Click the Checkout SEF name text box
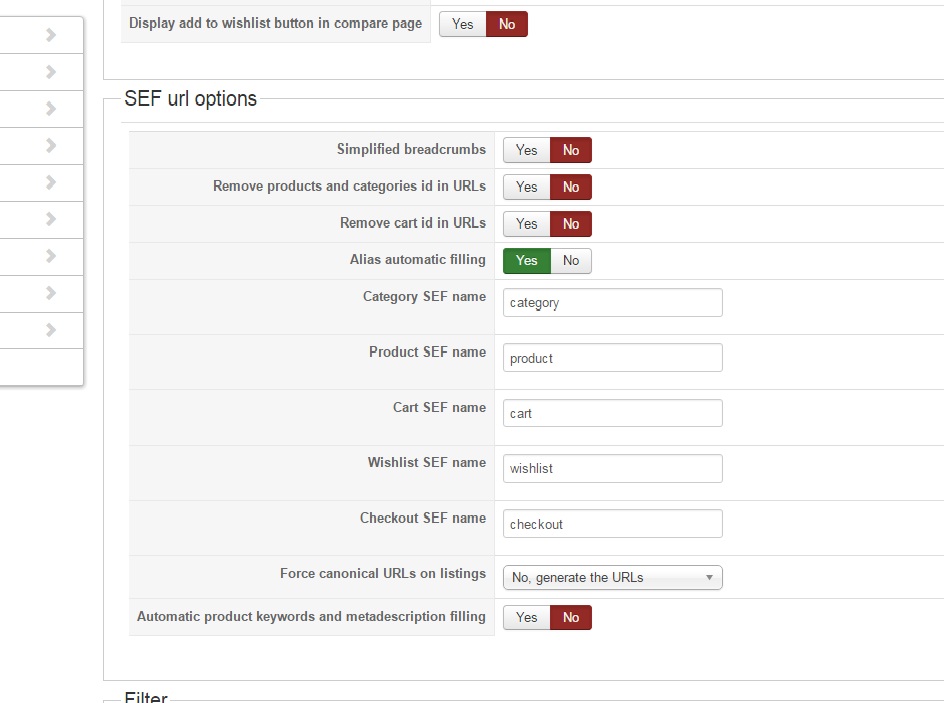944x703 pixels. 612,524
